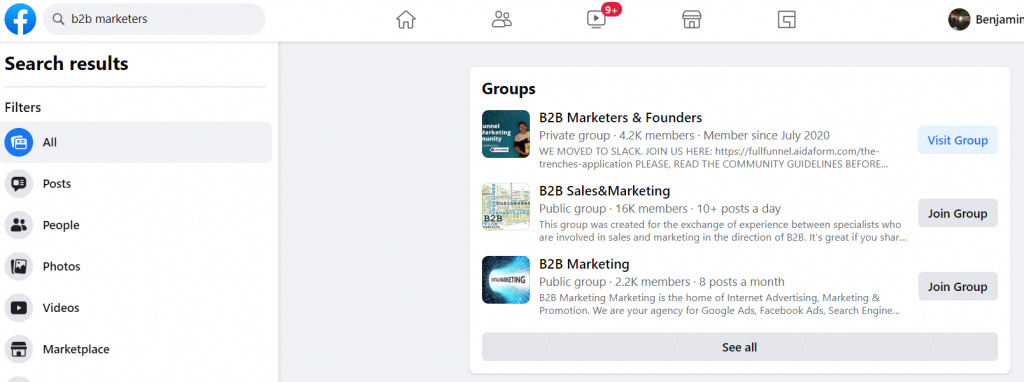Open the Watch video icon with 9+ badge
This screenshot has height=382, width=1024.
(597, 20)
